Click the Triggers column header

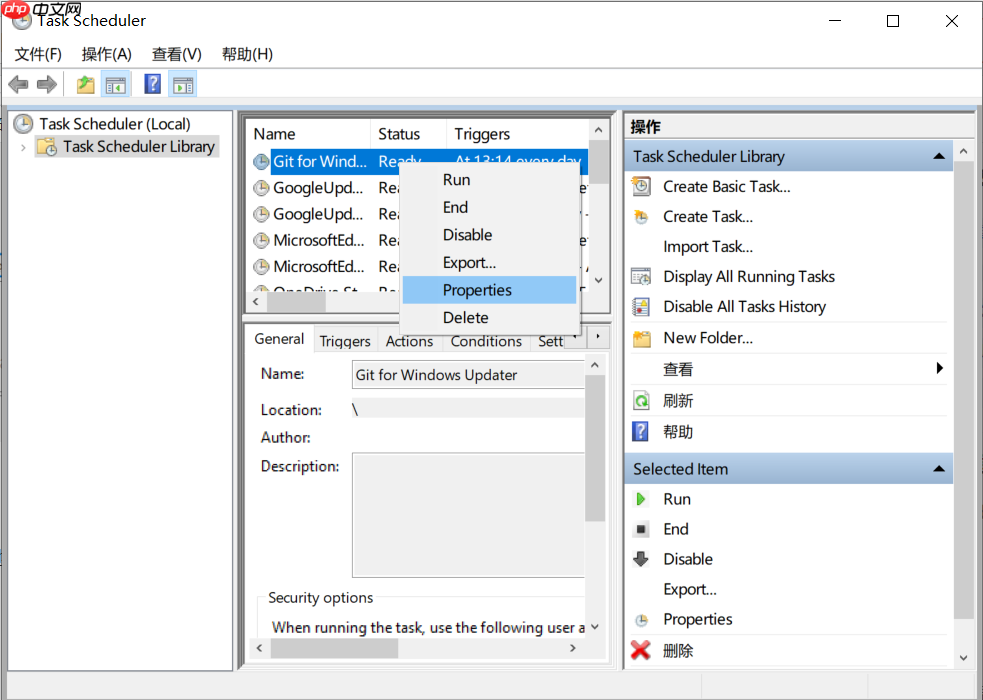pos(517,134)
